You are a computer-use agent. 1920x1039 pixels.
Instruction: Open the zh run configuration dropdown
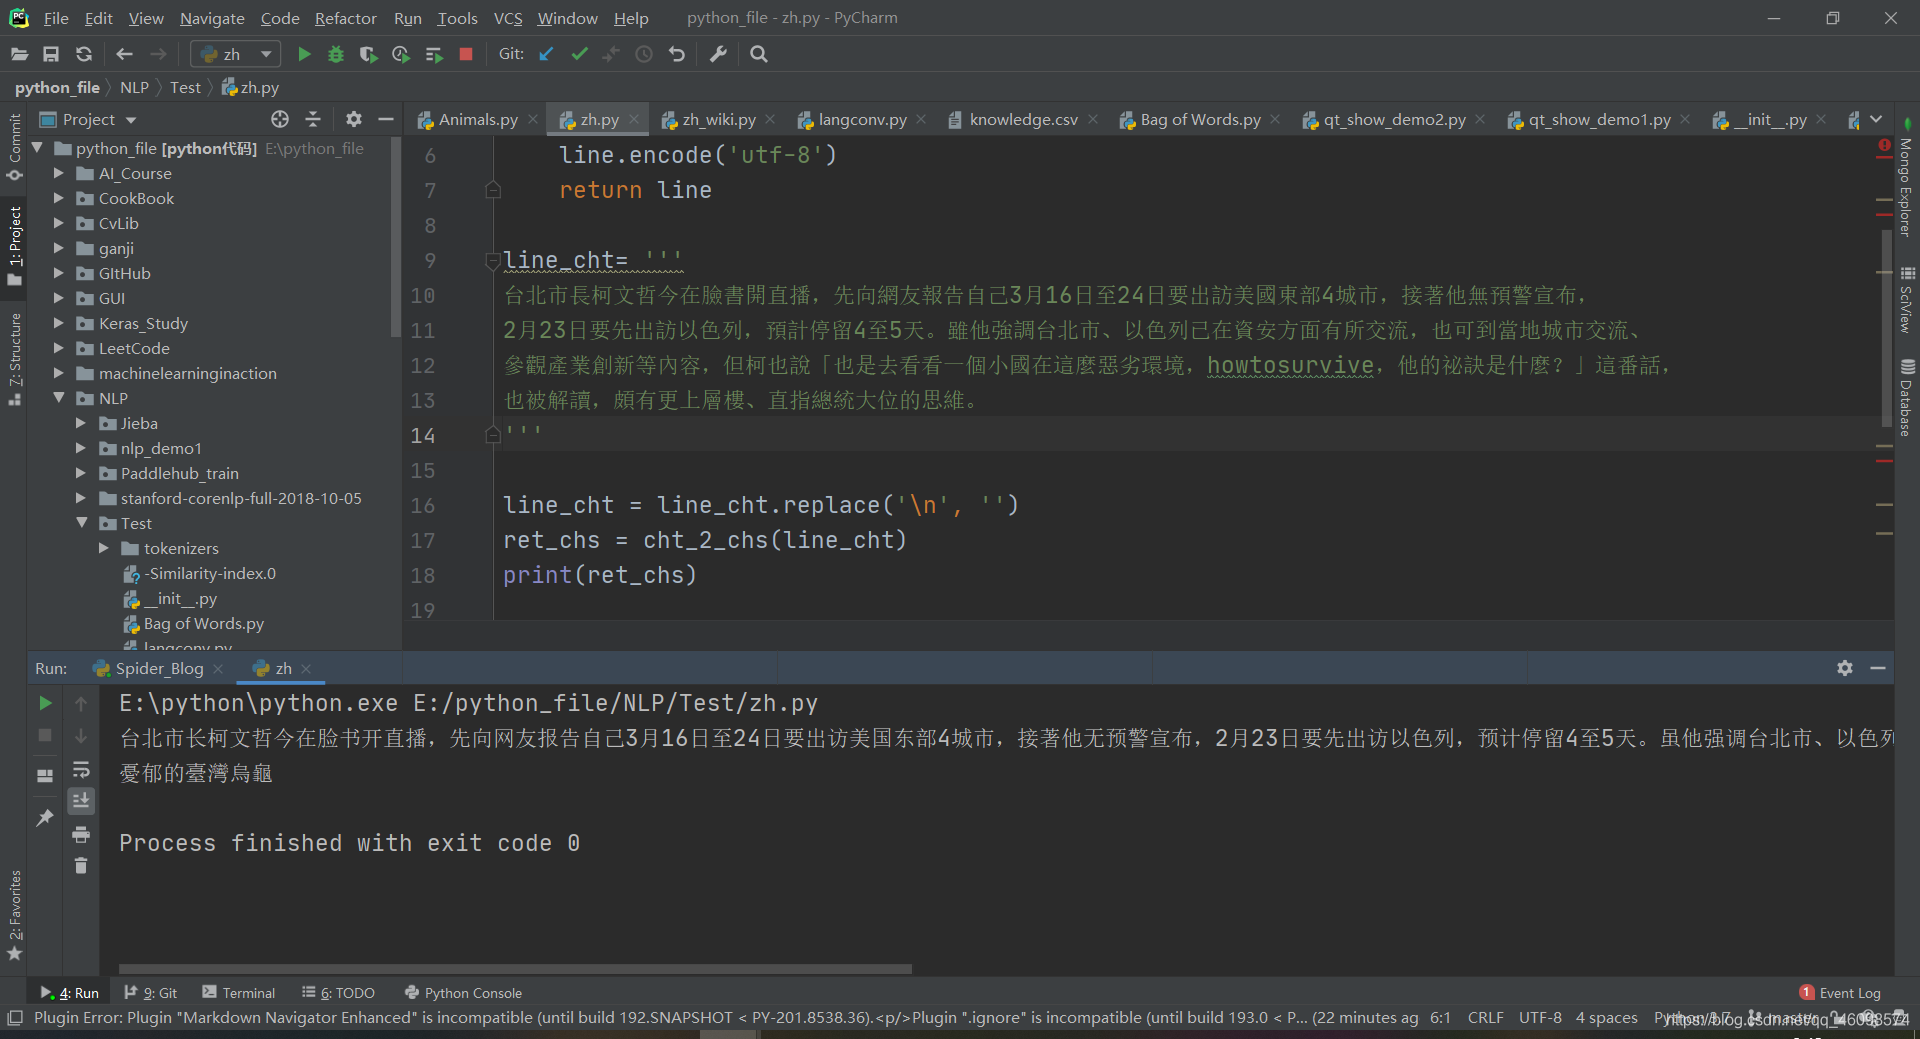(236, 54)
